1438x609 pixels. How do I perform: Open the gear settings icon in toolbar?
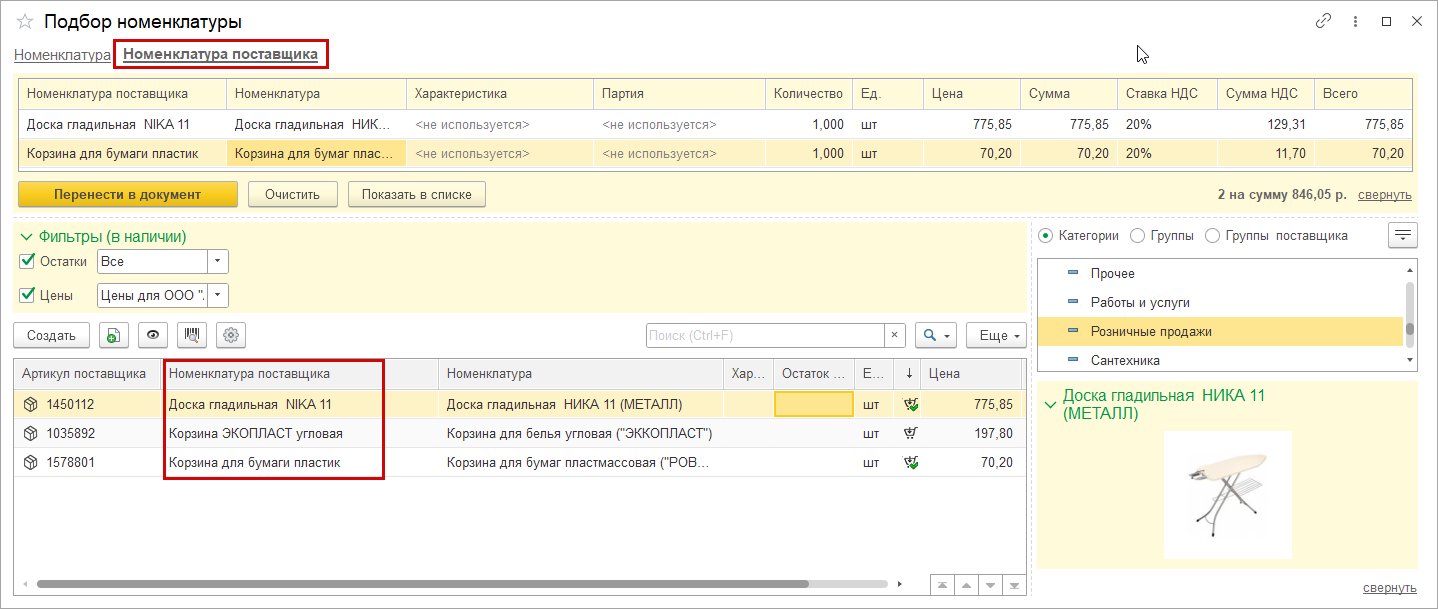click(231, 336)
